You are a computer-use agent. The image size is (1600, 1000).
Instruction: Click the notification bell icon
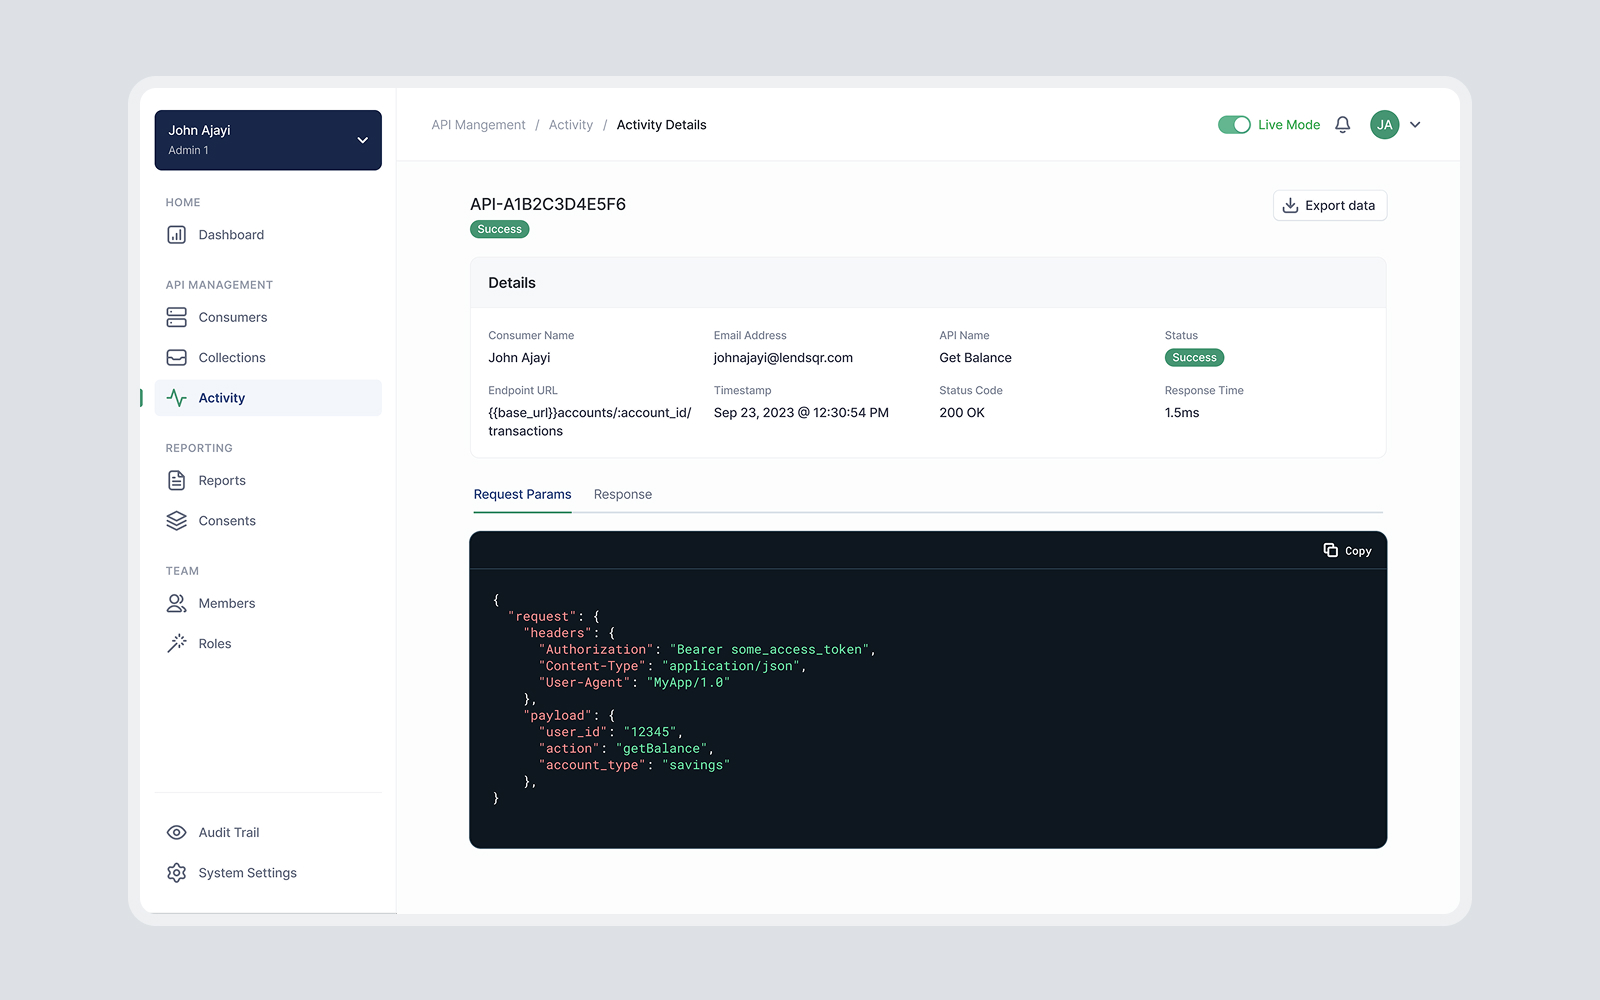pyautogui.click(x=1343, y=124)
